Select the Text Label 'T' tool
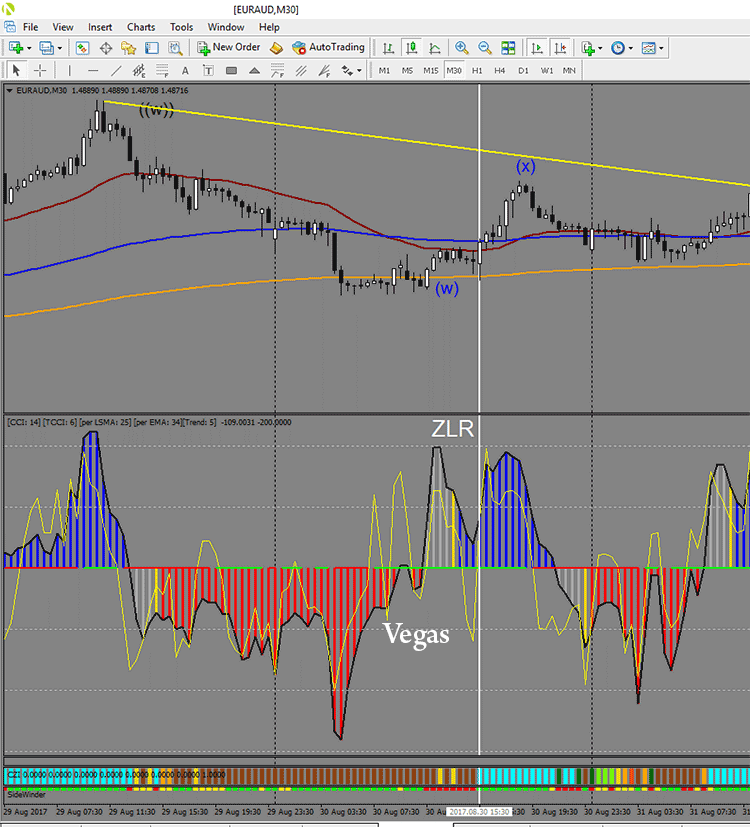 click(x=208, y=70)
